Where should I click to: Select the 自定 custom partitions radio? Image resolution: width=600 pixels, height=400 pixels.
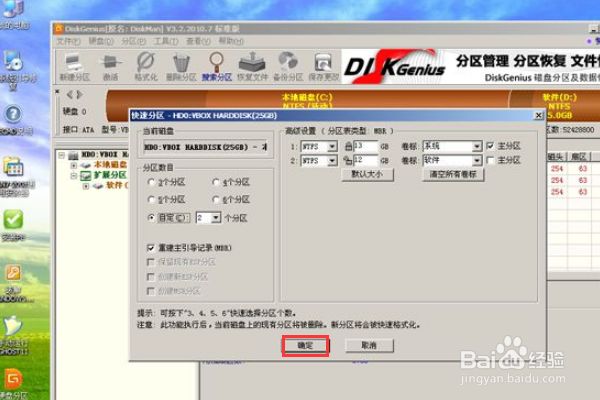tap(151, 218)
